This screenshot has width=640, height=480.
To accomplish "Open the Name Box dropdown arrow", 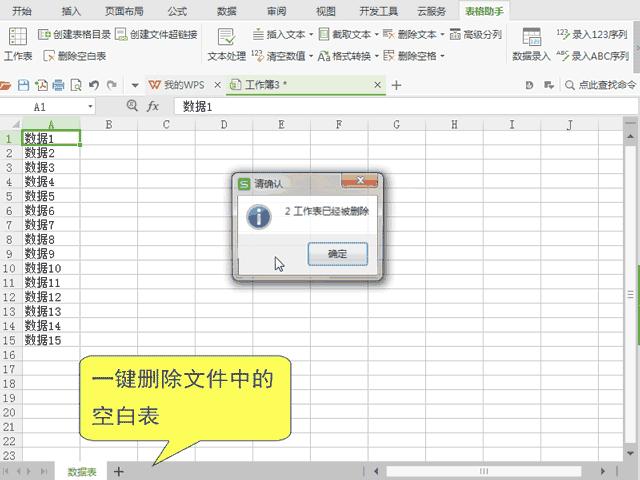I will 90,107.
